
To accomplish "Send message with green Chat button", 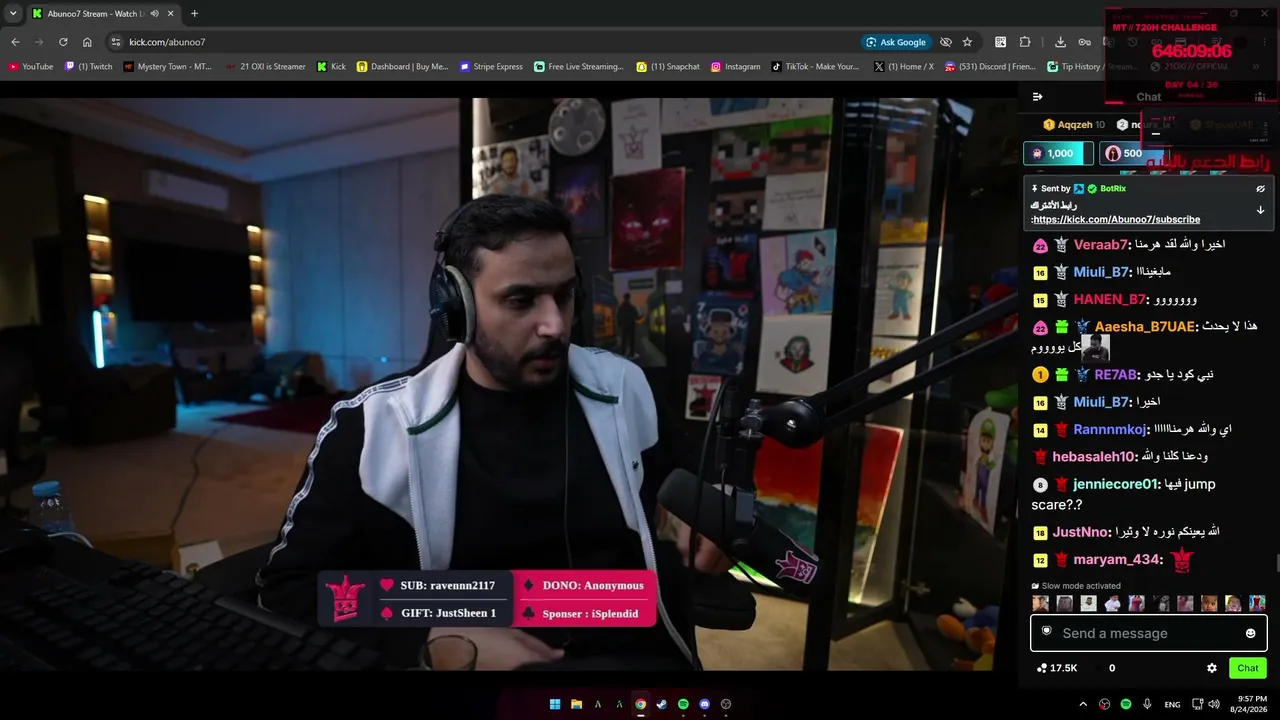I will [1248, 668].
